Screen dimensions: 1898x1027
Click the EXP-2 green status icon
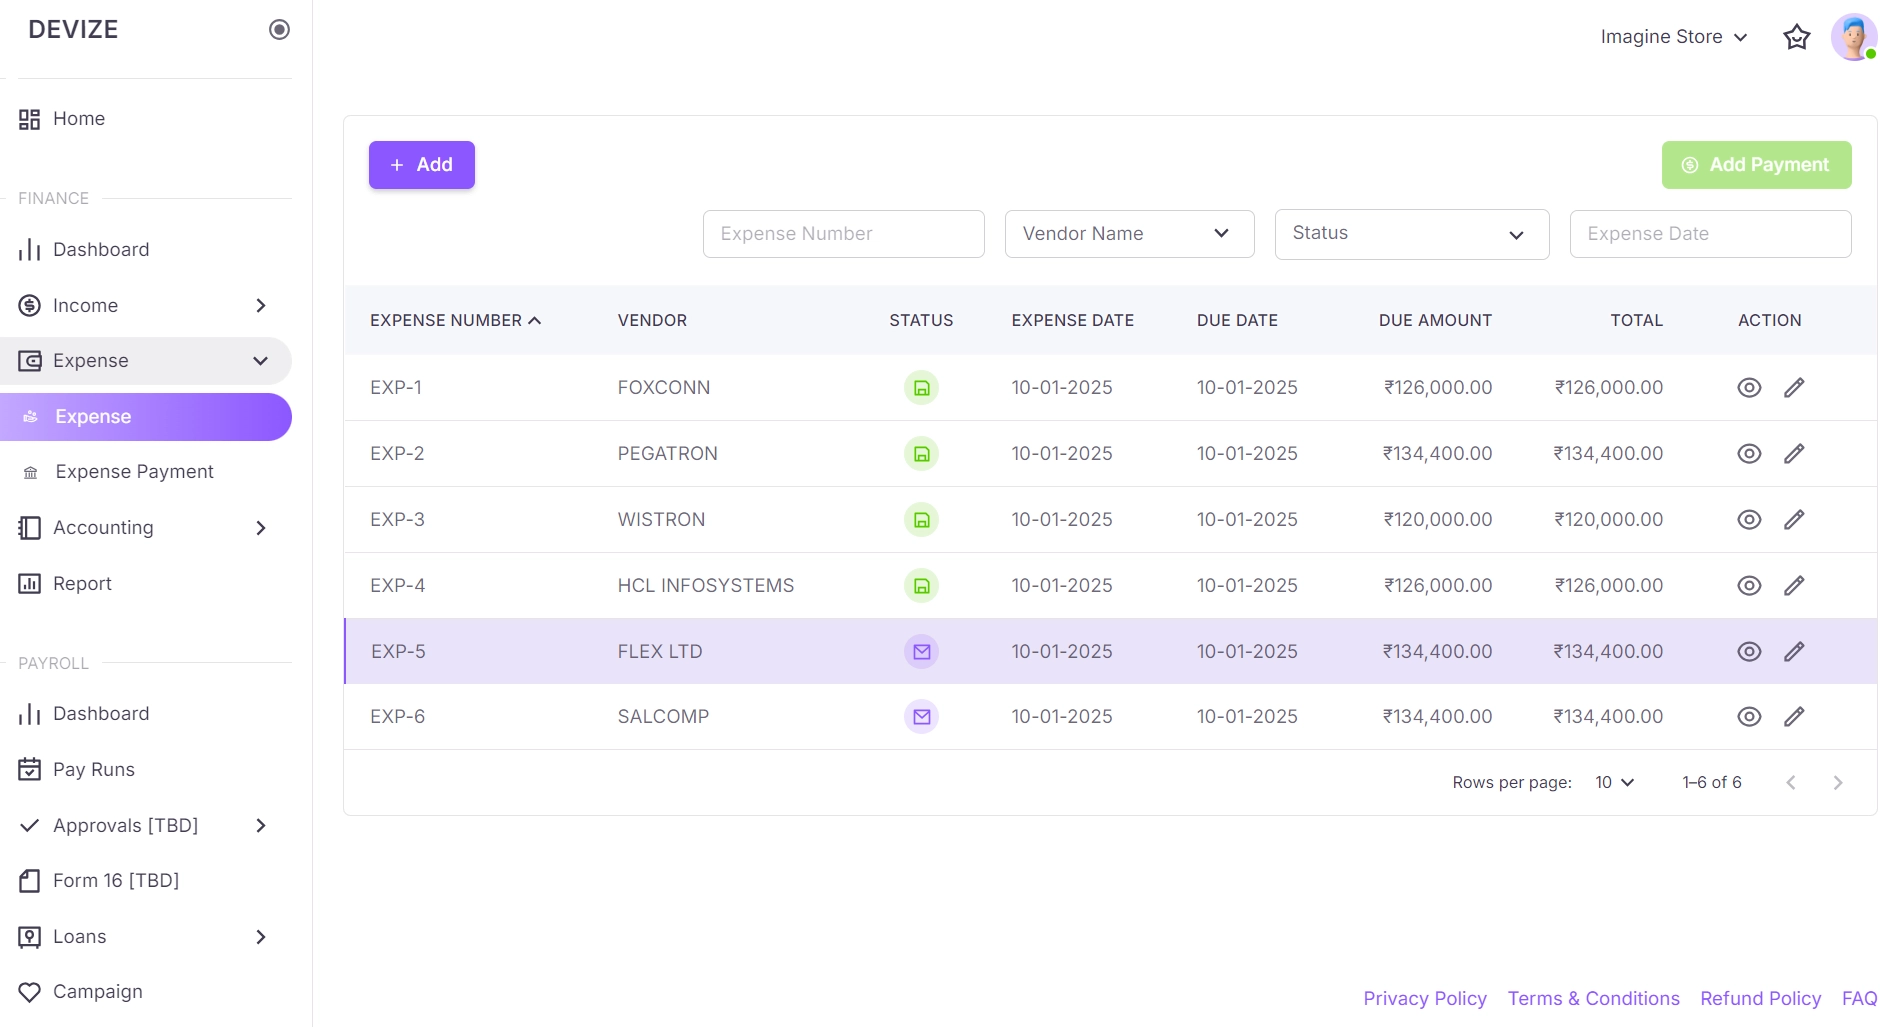pos(922,454)
